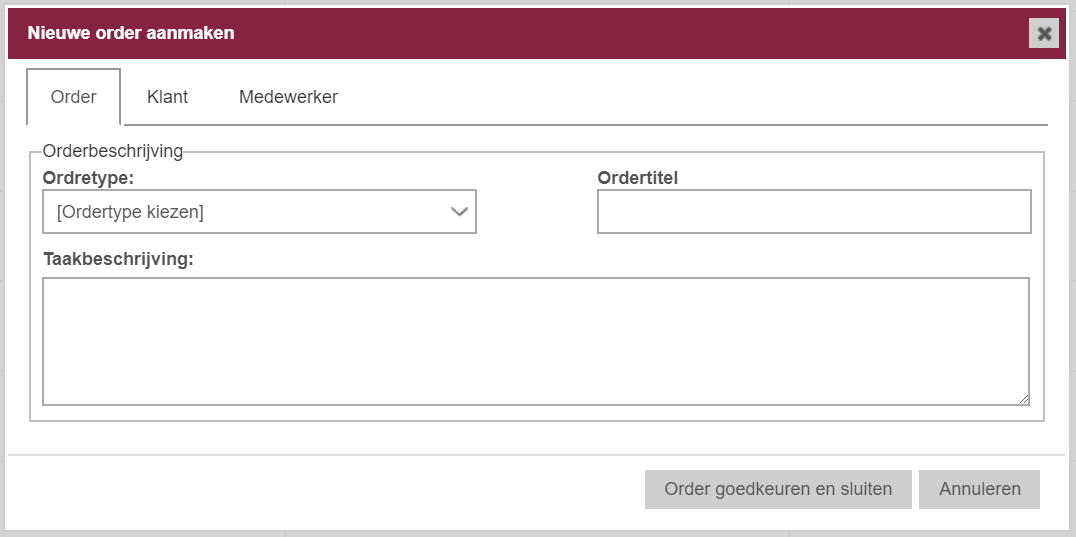Screen dimensions: 1076x537
Task: Click the Nieuwe order aanmaken title text
Action: pyautogui.click(x=130, y=33)
